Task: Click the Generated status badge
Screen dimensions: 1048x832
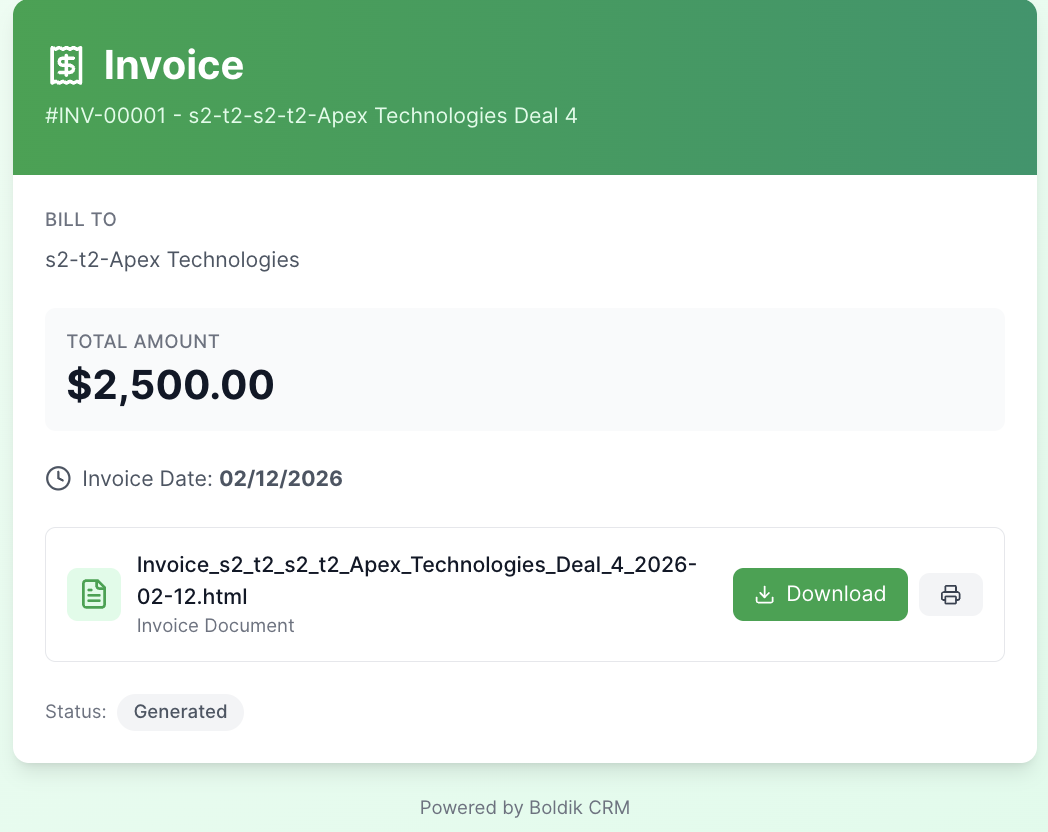Action: pyautogui.click(x=180, y=712)
